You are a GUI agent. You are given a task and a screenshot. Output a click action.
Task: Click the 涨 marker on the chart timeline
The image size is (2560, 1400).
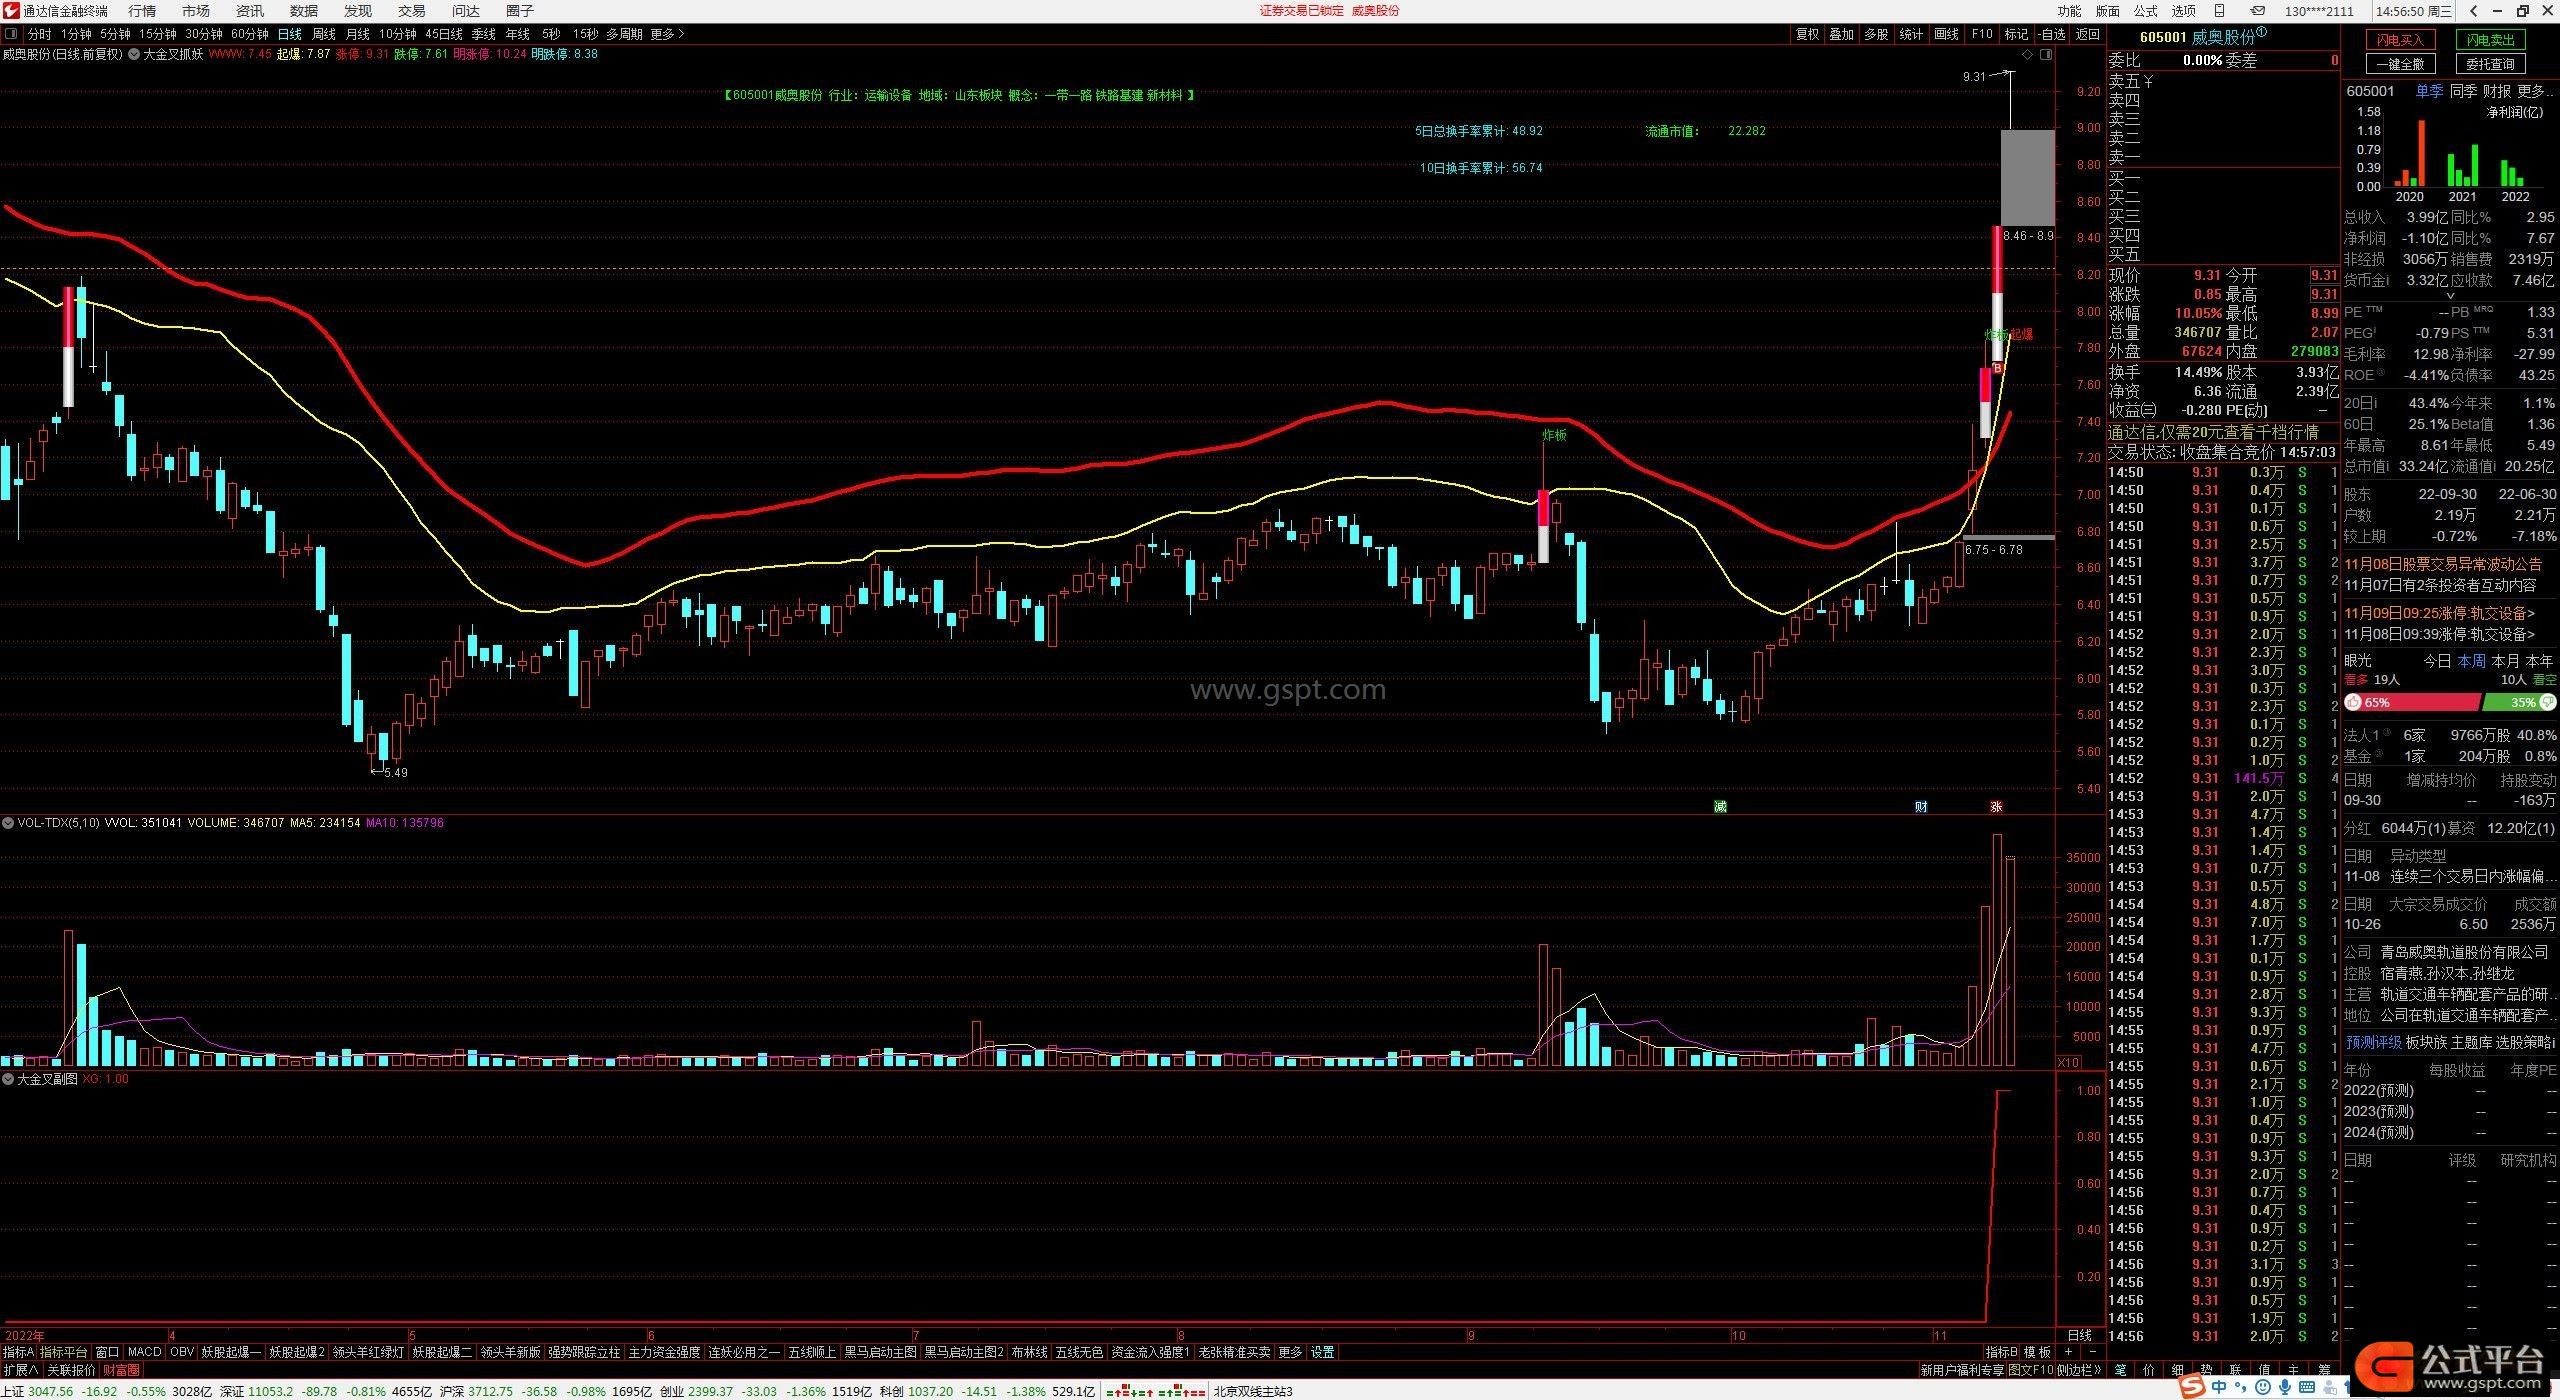tap(1996, 806)
